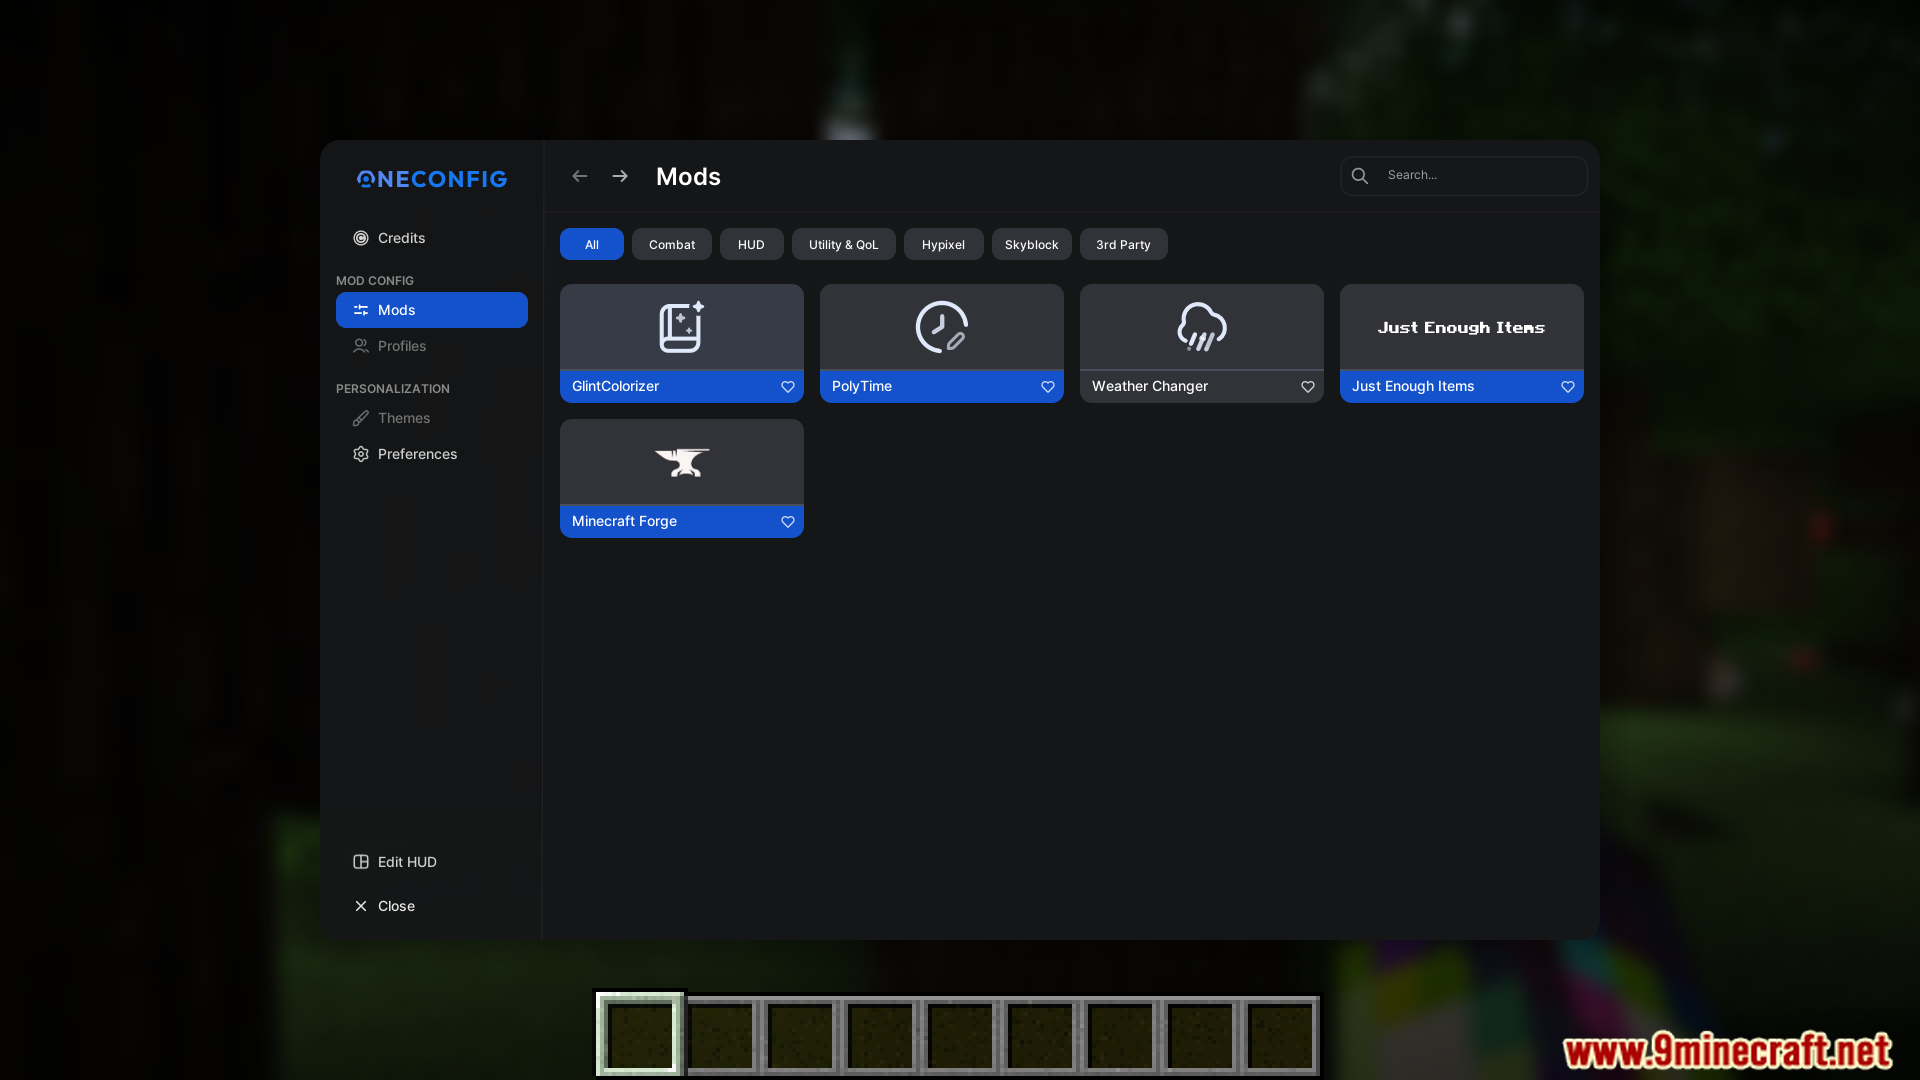Image resolution: width=1920 pixels, height=1080 pixels.
Task: Select Mods in the sidebar
Action: (431, 310)
